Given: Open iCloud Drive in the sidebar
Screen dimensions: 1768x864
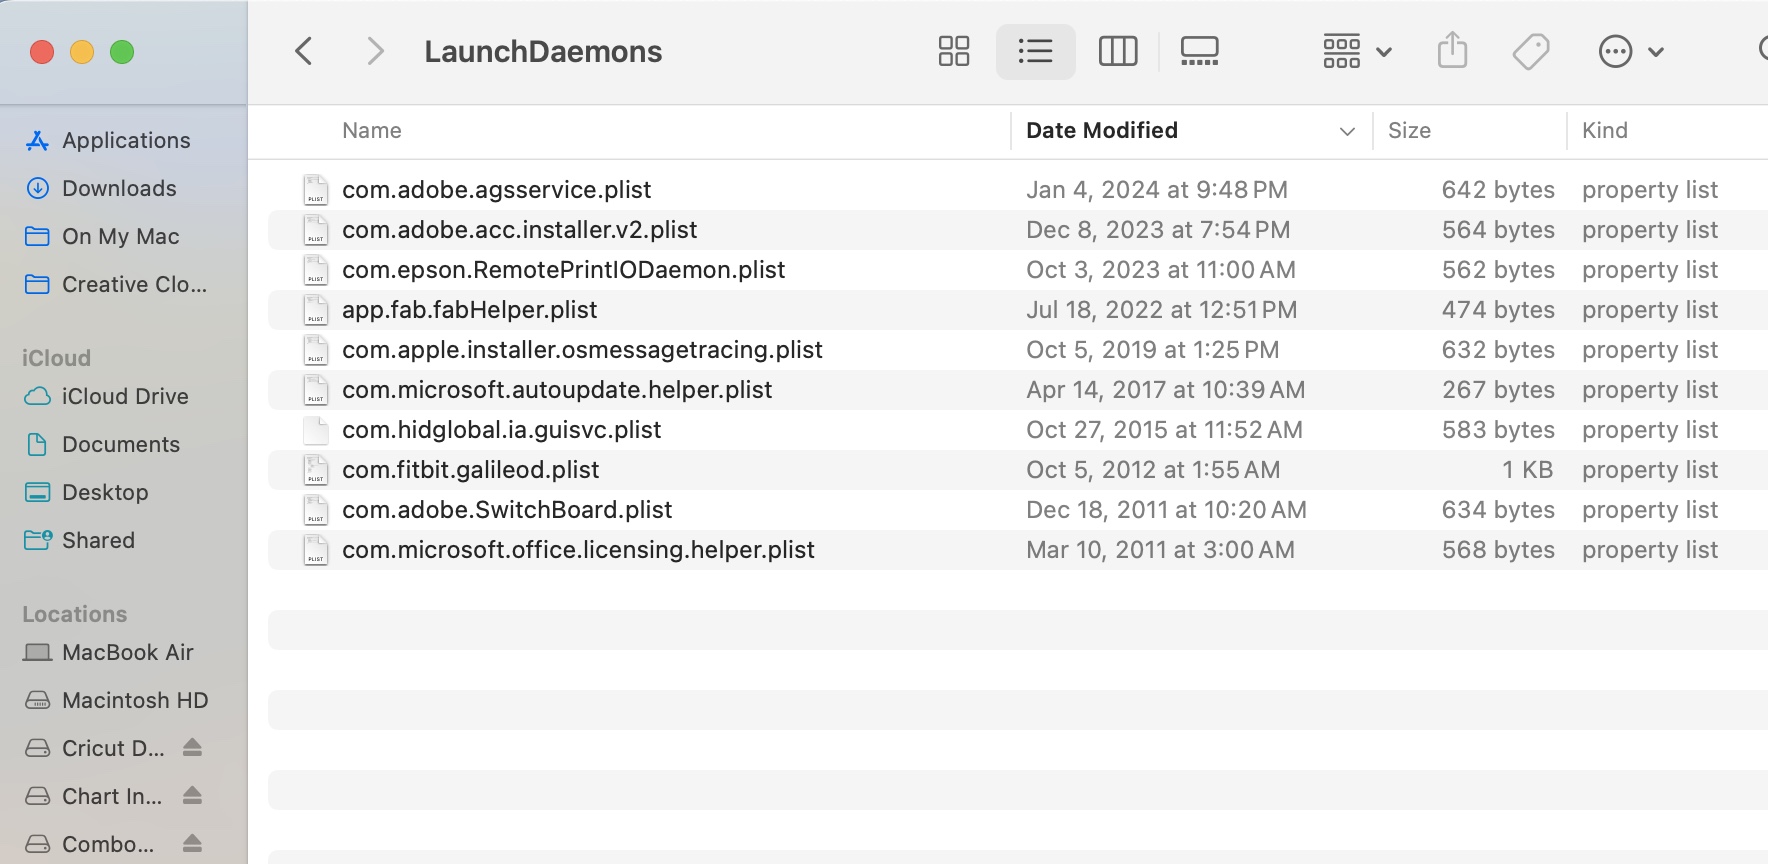Looking at the screenshot, I should coord(125,397).
